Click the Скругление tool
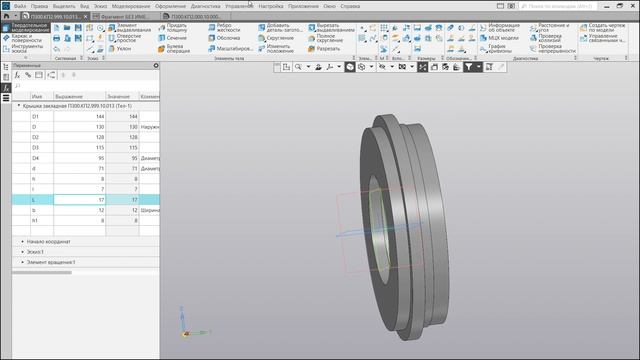Image resolution: width=640 pixels, height=360 pixels. pyautogui.click(x=276, y=38)
